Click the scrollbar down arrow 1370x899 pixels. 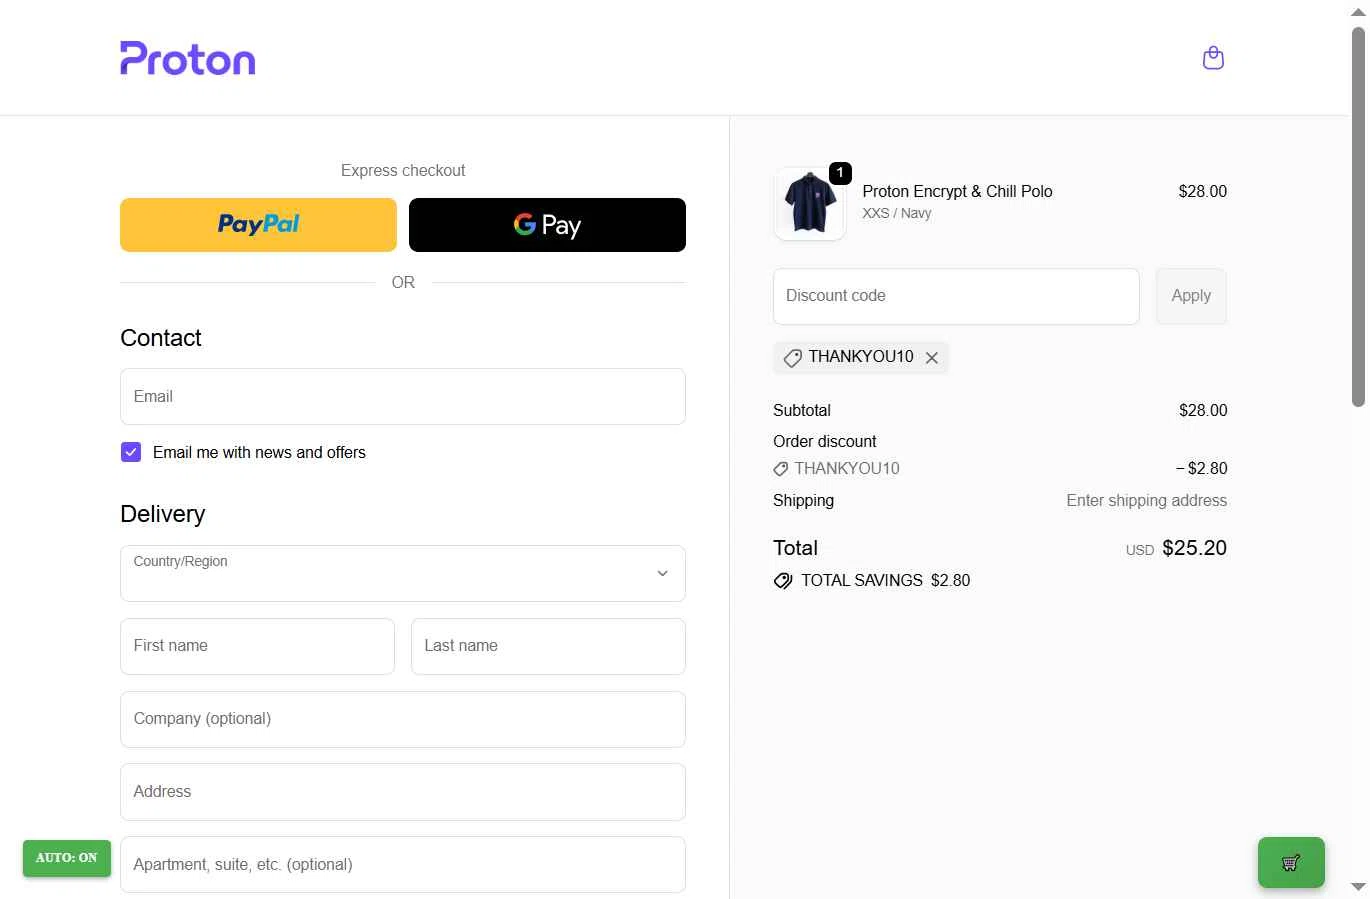[x=1358, y=887]
